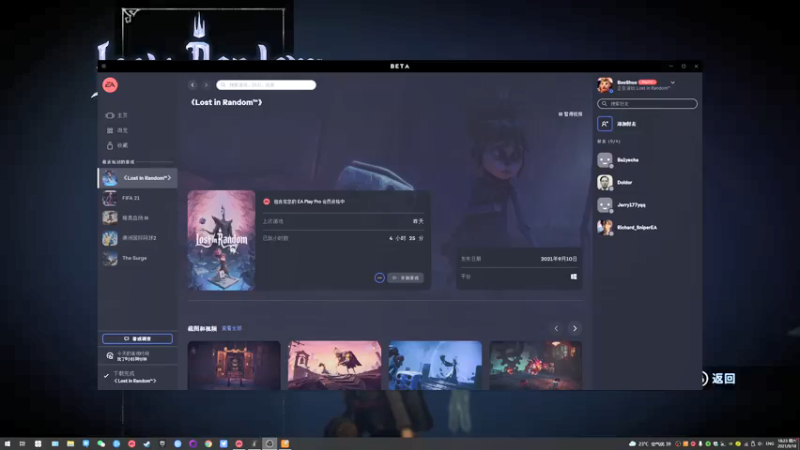
Task: Select FIFA 21 in recent games list
Action: tap(138, 198)
